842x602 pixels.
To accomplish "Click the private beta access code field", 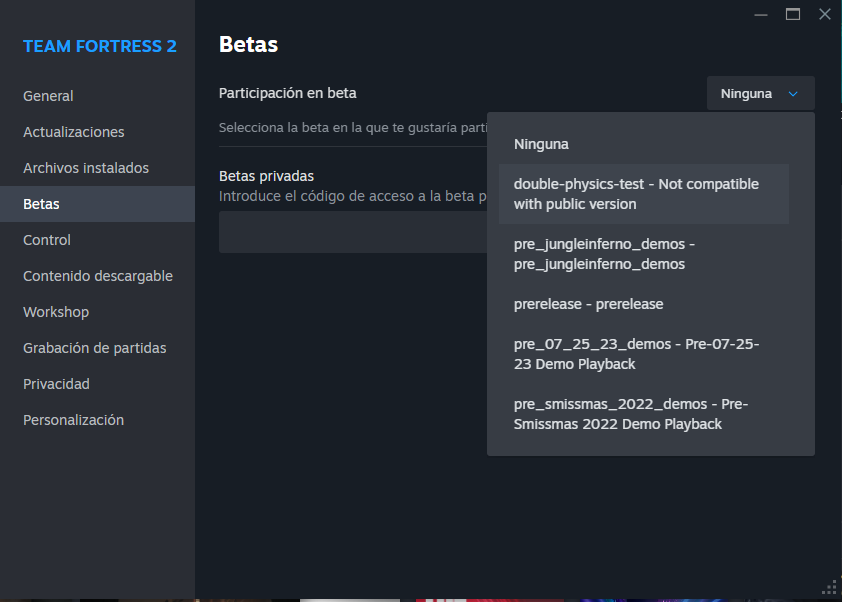I will (x=350, y=231).
